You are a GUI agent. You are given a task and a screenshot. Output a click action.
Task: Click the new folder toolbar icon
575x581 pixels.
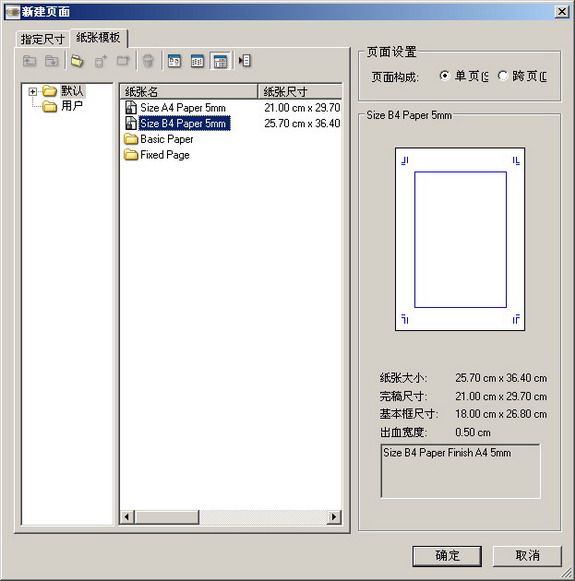123,61
